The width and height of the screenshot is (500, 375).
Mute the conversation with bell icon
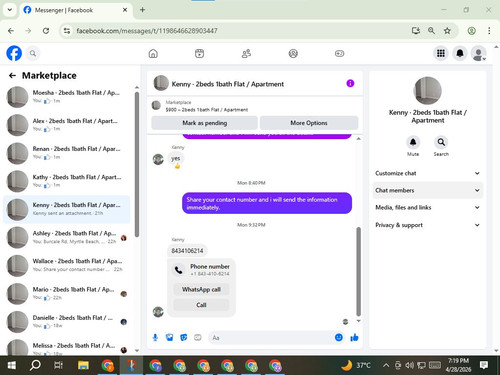point(413,142)
